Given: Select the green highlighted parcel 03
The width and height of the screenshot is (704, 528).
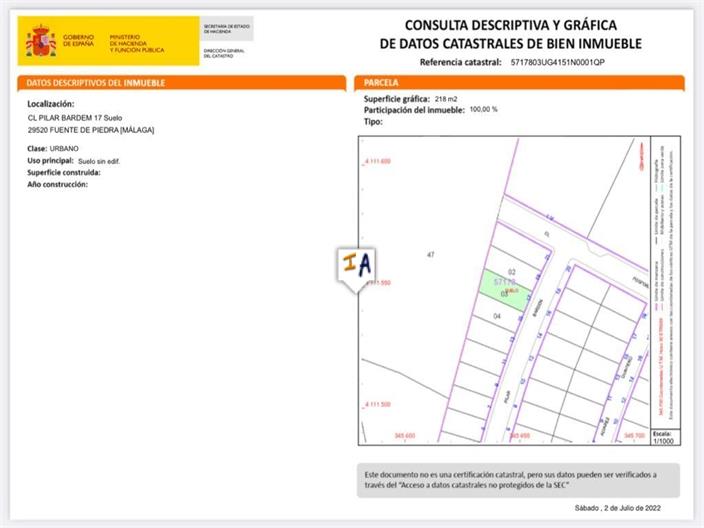Looking at the screenshot, I should tap(507, 290).
